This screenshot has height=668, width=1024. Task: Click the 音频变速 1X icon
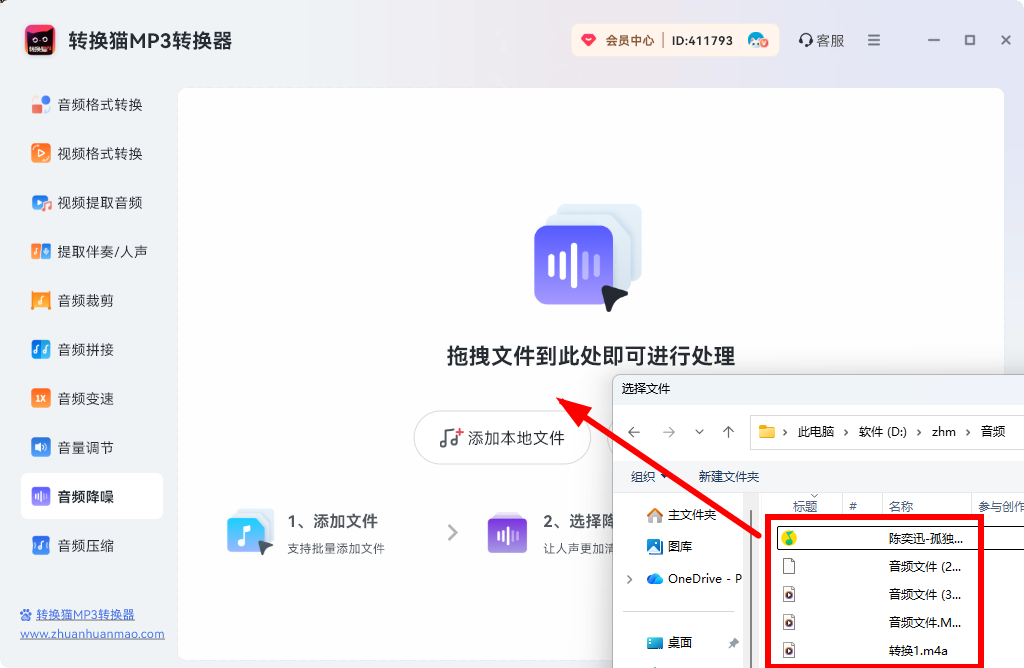[x=40, y=398]
